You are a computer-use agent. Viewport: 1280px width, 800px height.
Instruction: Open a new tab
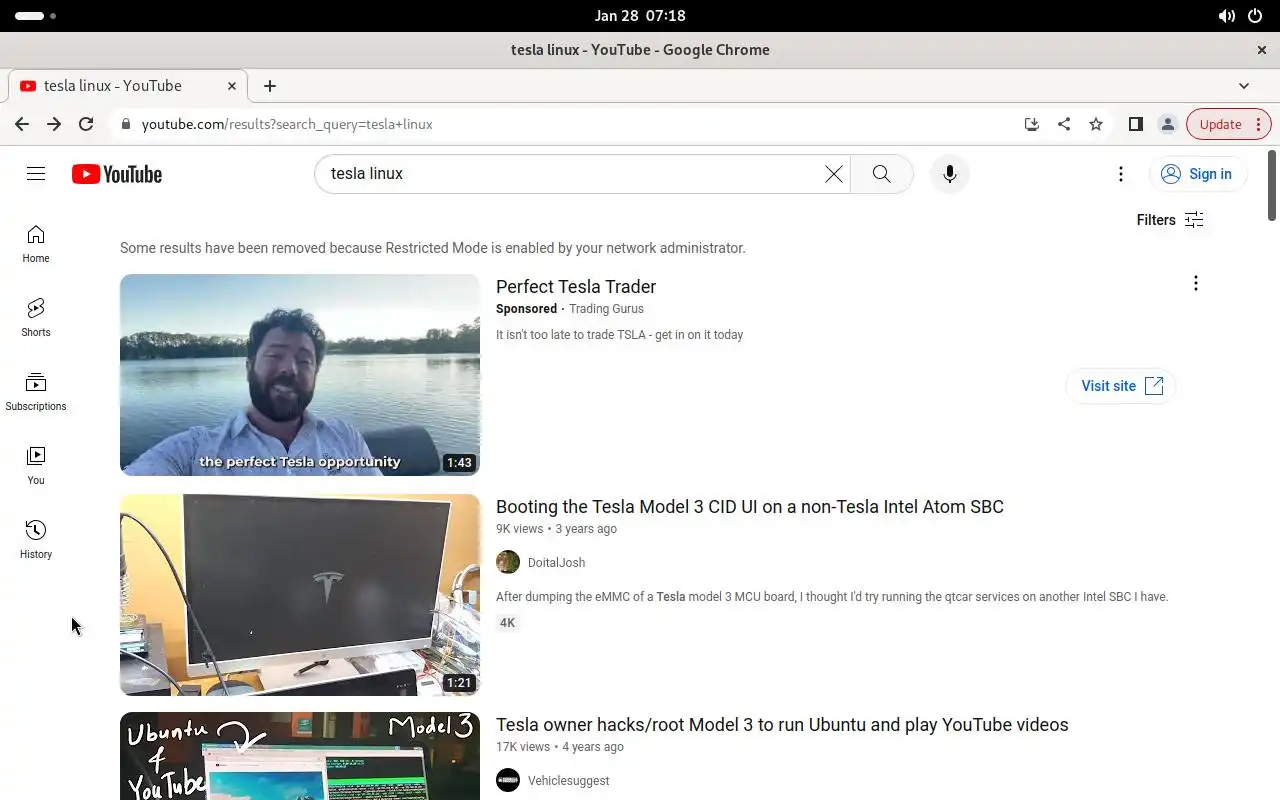(x=270, y=86)
